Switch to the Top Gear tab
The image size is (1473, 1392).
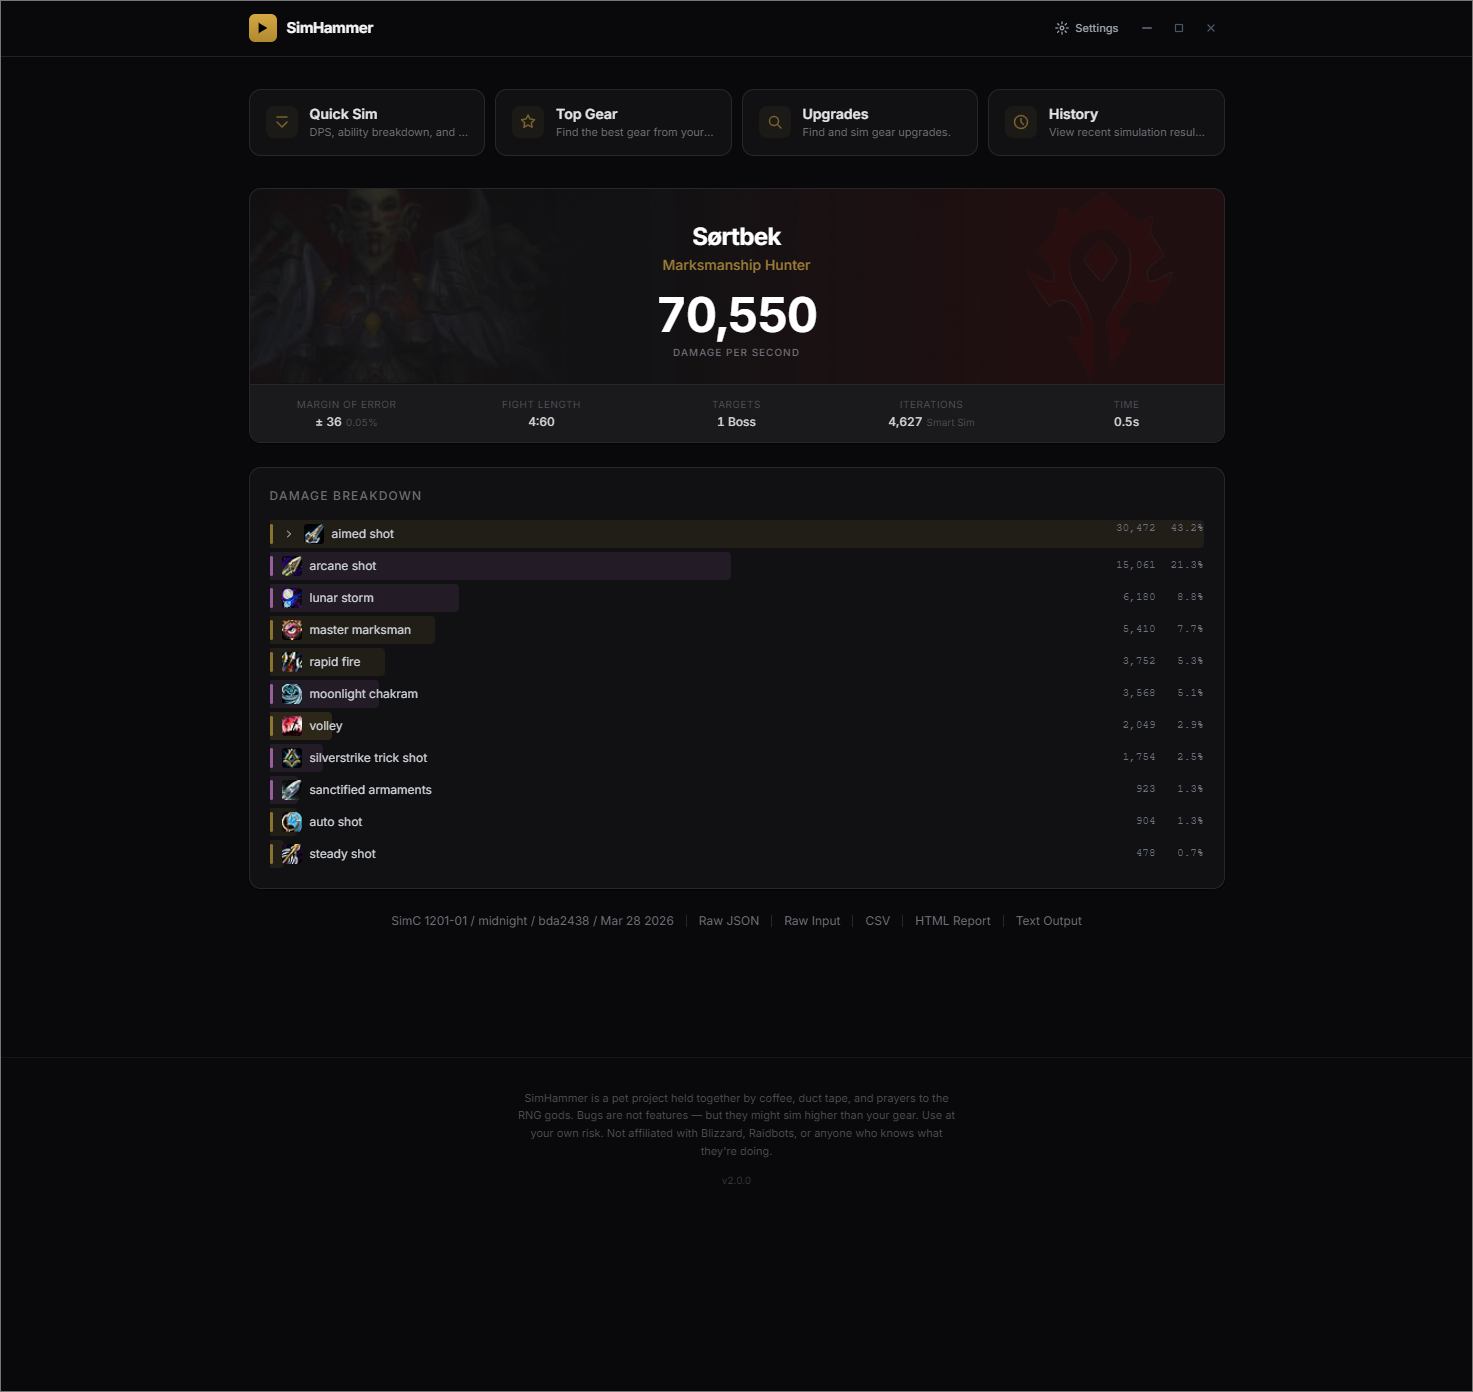click(x=613, y=123)
